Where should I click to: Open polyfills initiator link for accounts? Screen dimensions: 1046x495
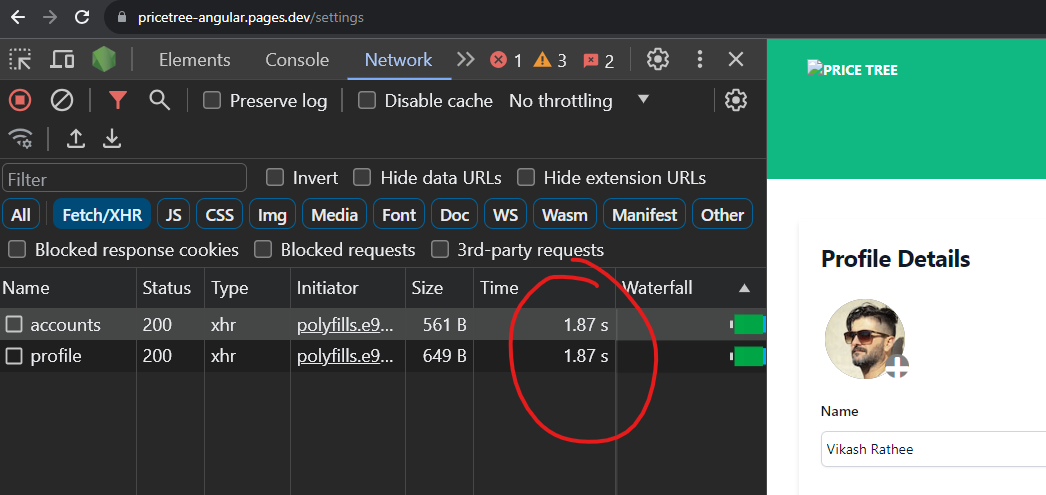click(346, 325)
